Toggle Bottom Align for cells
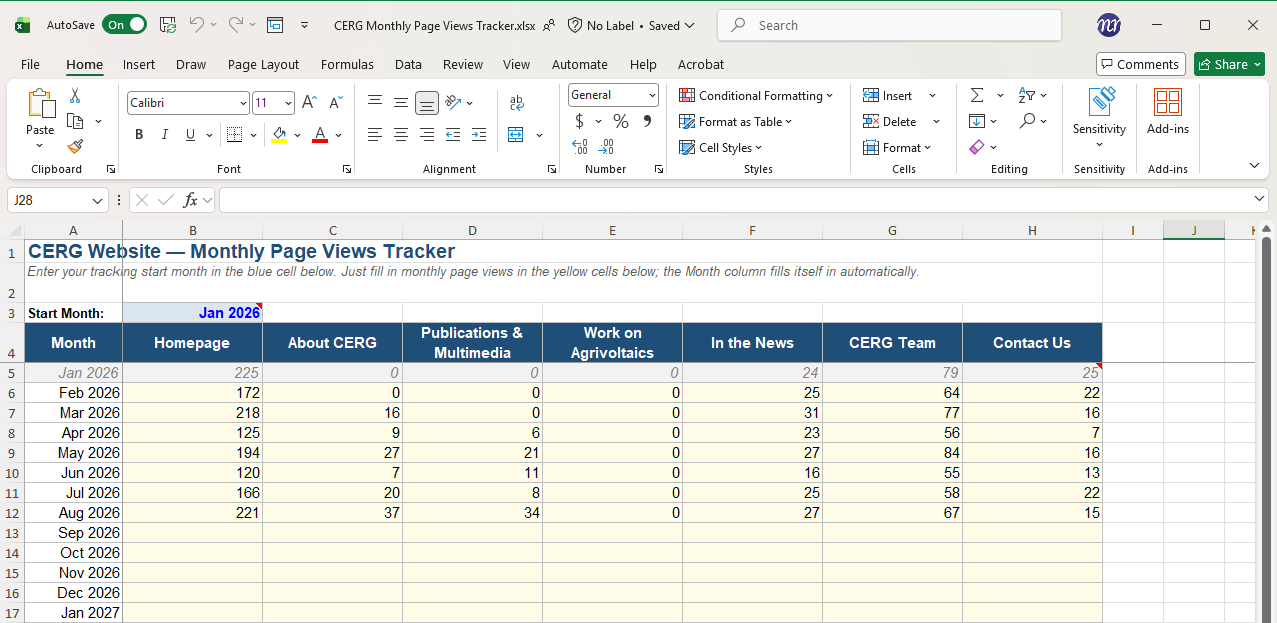The width and height of the screenshot is (1277, 623). [427, 102]
